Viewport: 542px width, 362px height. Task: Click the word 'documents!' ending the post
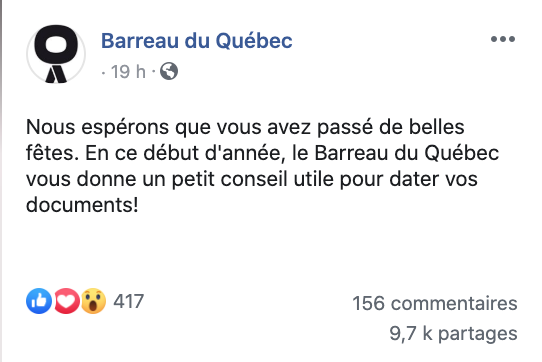(x=82, y=205)
